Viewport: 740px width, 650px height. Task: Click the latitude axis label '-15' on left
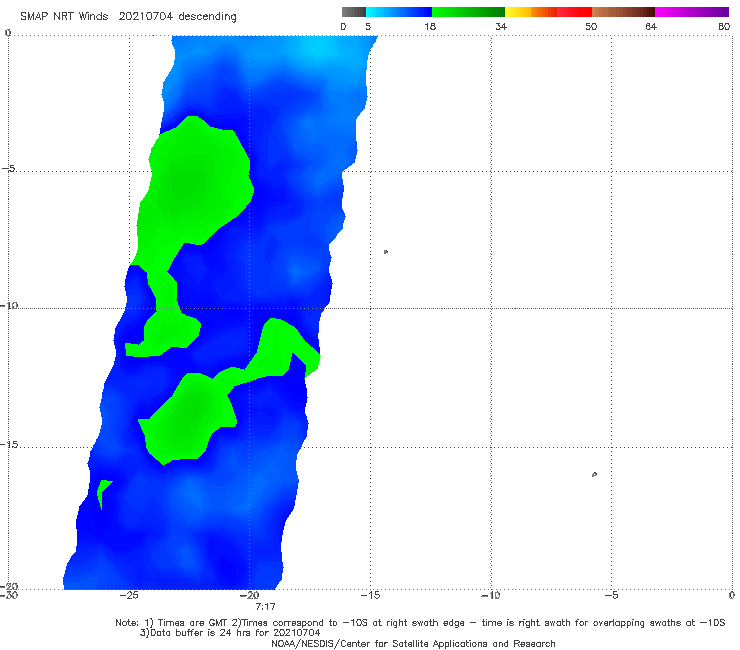pos(9,445)
